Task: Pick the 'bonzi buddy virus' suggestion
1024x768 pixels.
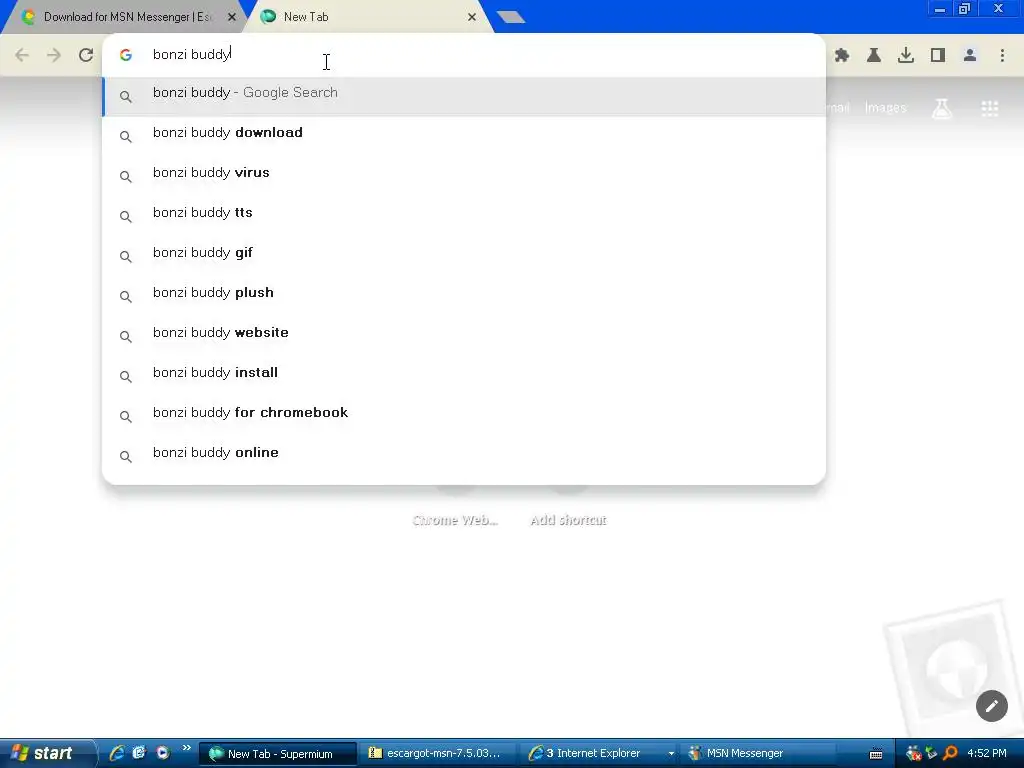Action: point(464,176)
